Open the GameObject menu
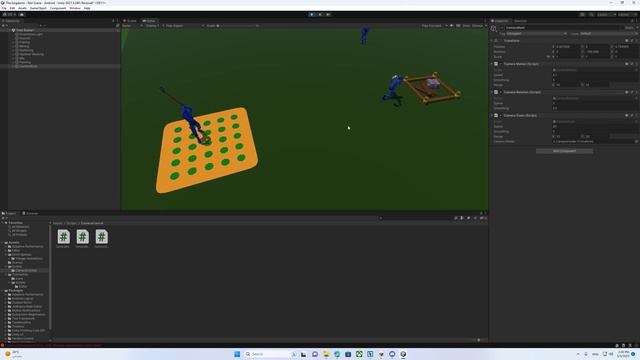 point(38,8)
